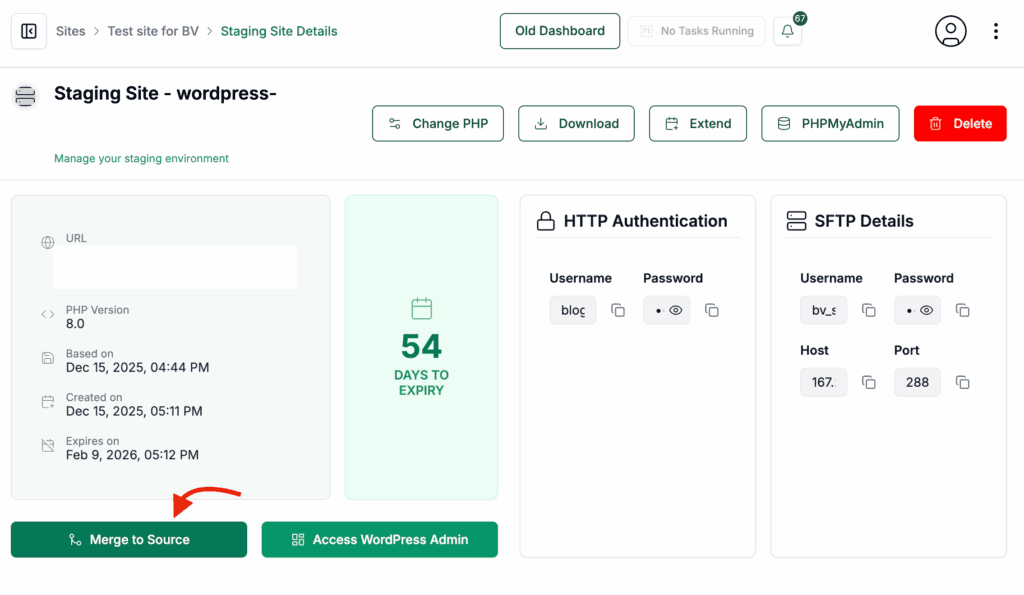Select Staging Site Details breadcrumb
1024x595 pixels.
pyautogui.click(x=279, y=31)
